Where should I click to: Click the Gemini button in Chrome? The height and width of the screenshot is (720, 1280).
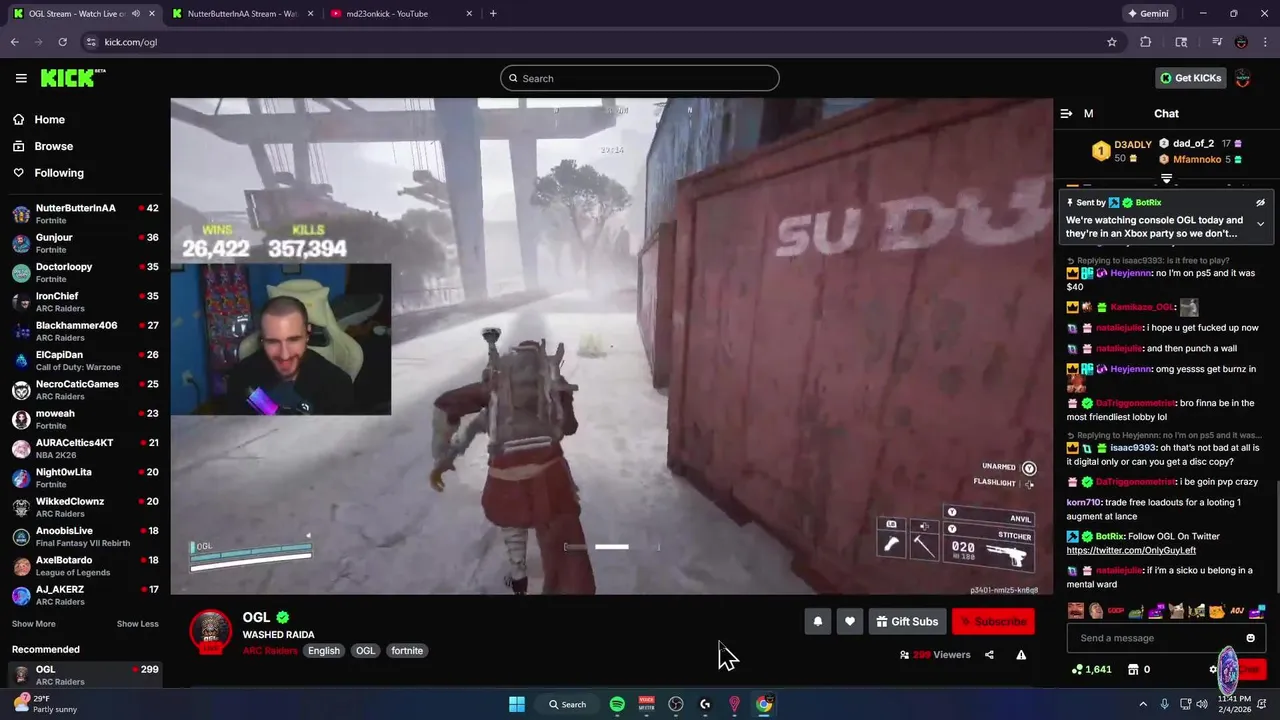[x=1148, y=14]
